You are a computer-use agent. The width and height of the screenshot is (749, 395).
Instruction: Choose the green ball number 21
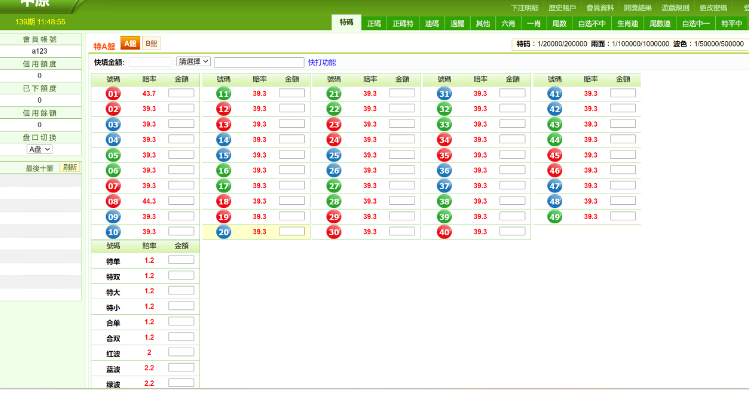(x=334, y=94)
